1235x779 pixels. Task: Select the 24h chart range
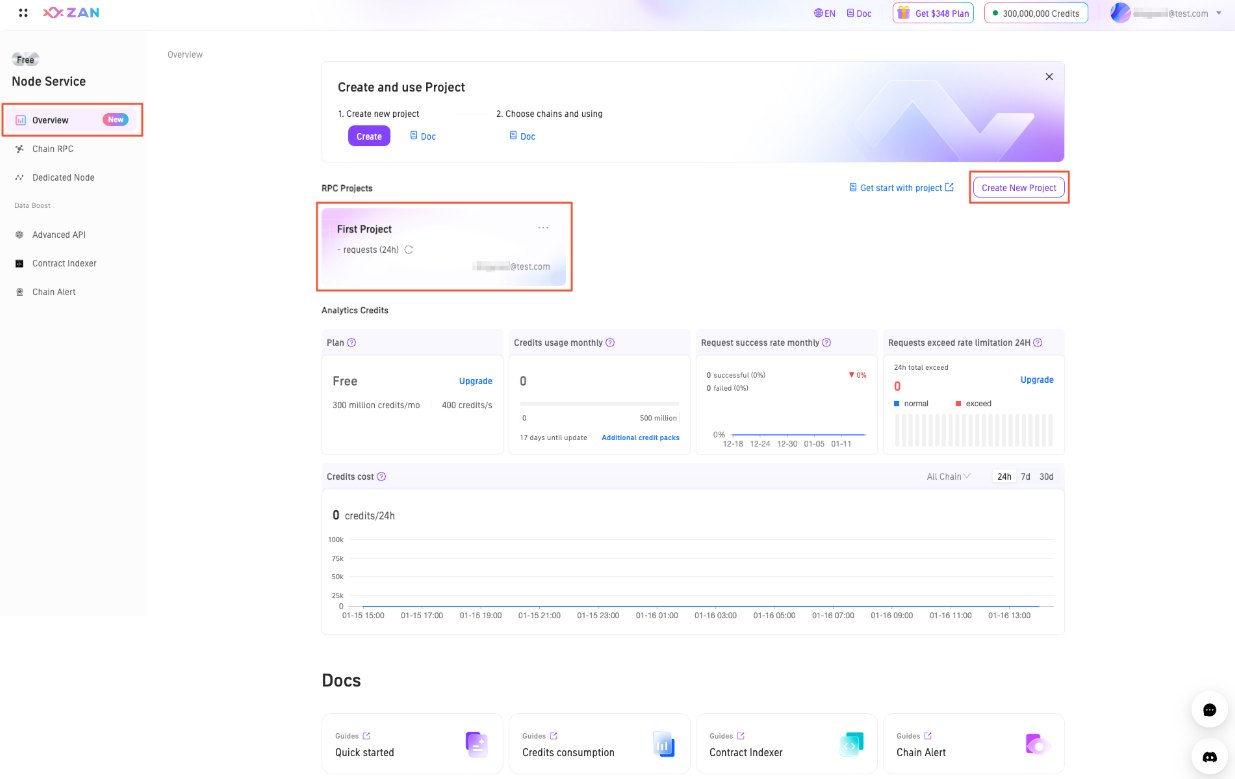(1004, 477)
